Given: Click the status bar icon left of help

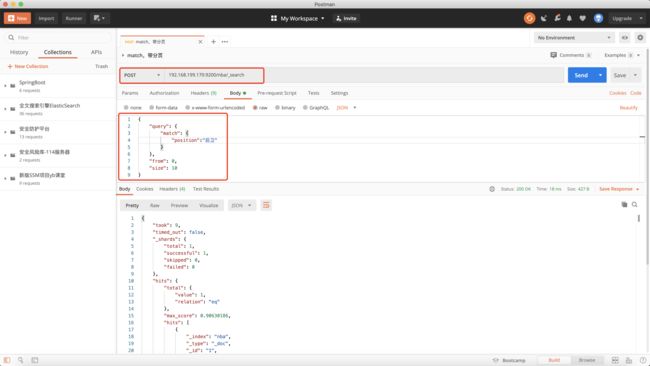Looking at the screenshot, I should tap(629, 360).
